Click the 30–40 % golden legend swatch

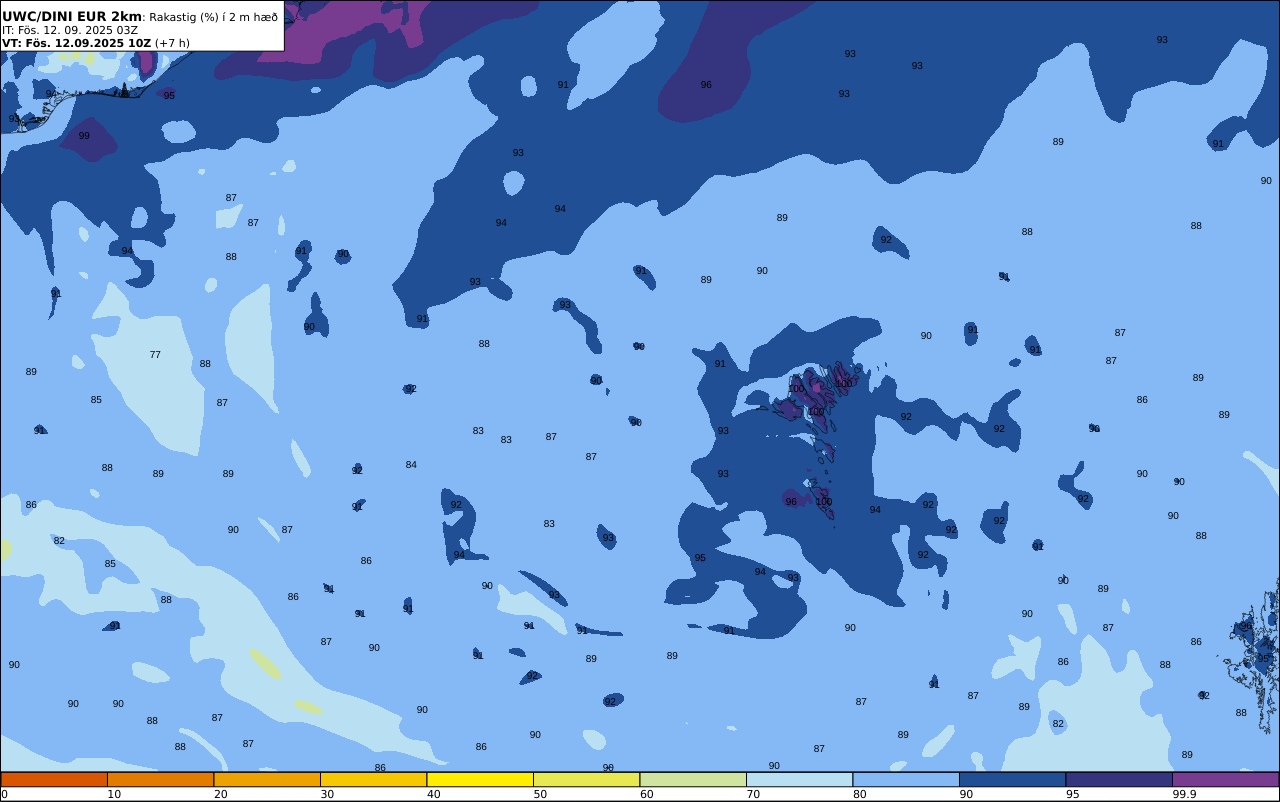[373, 779]
